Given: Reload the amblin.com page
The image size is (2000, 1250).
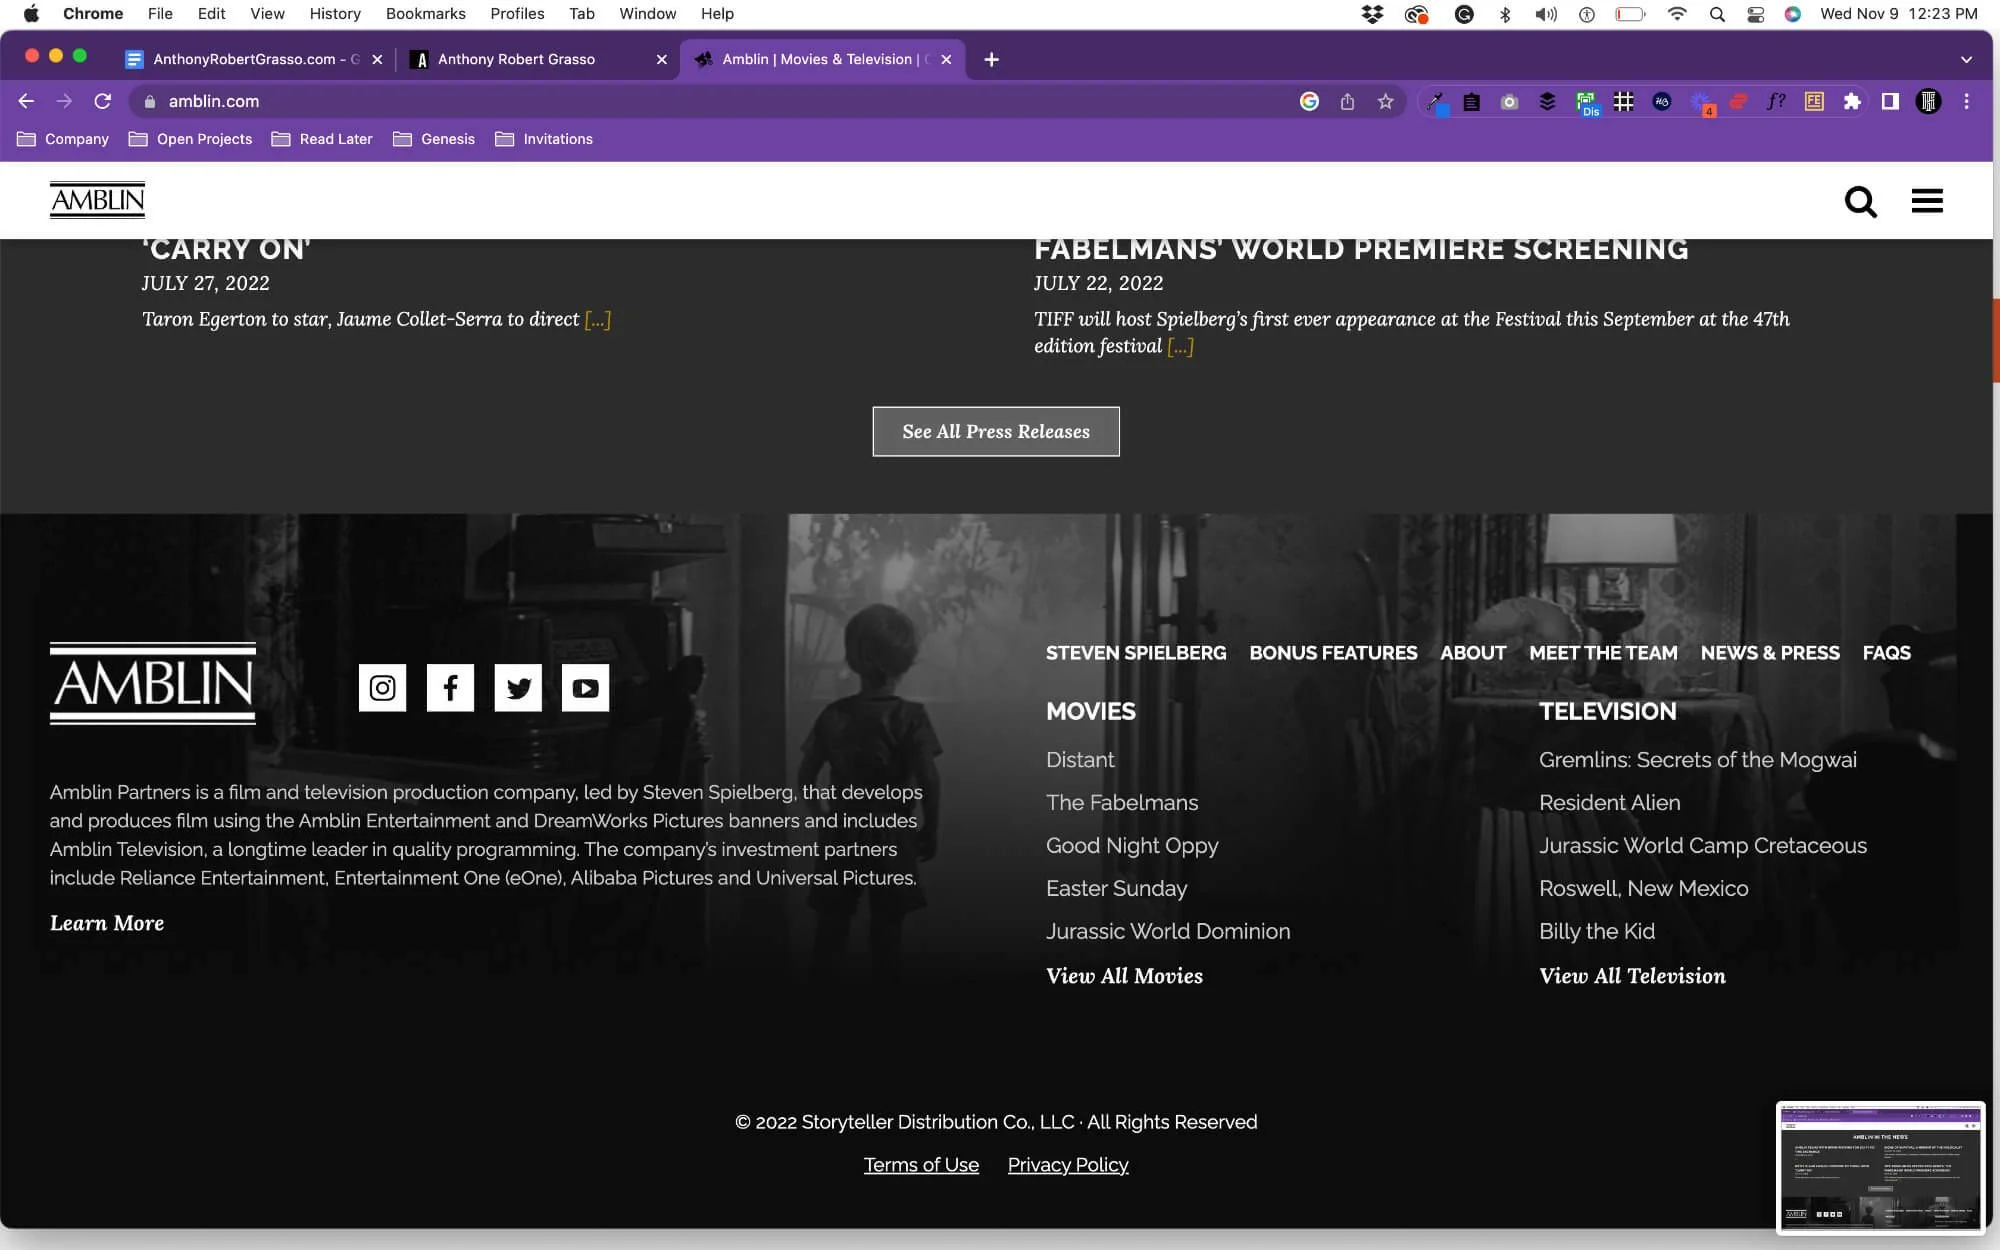Looking at the screenshot, I should pos(102,101).
